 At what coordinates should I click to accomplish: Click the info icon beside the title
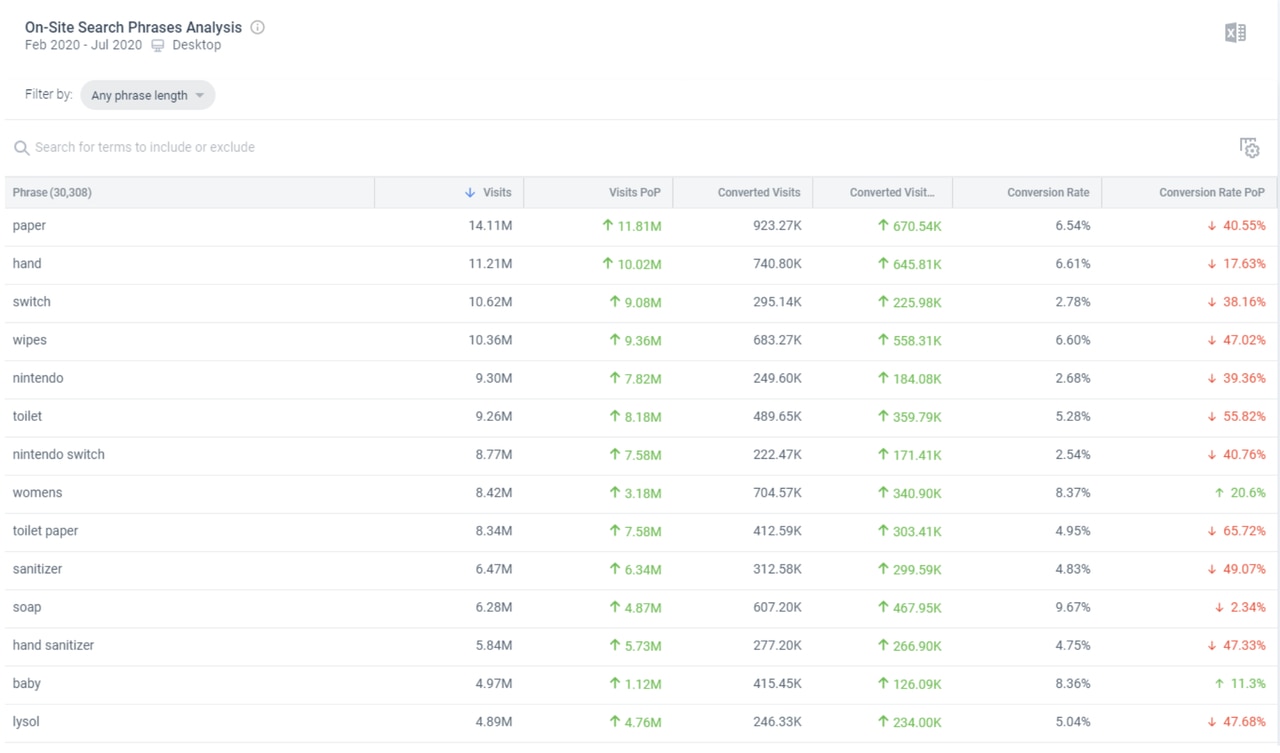pos(257,28)
